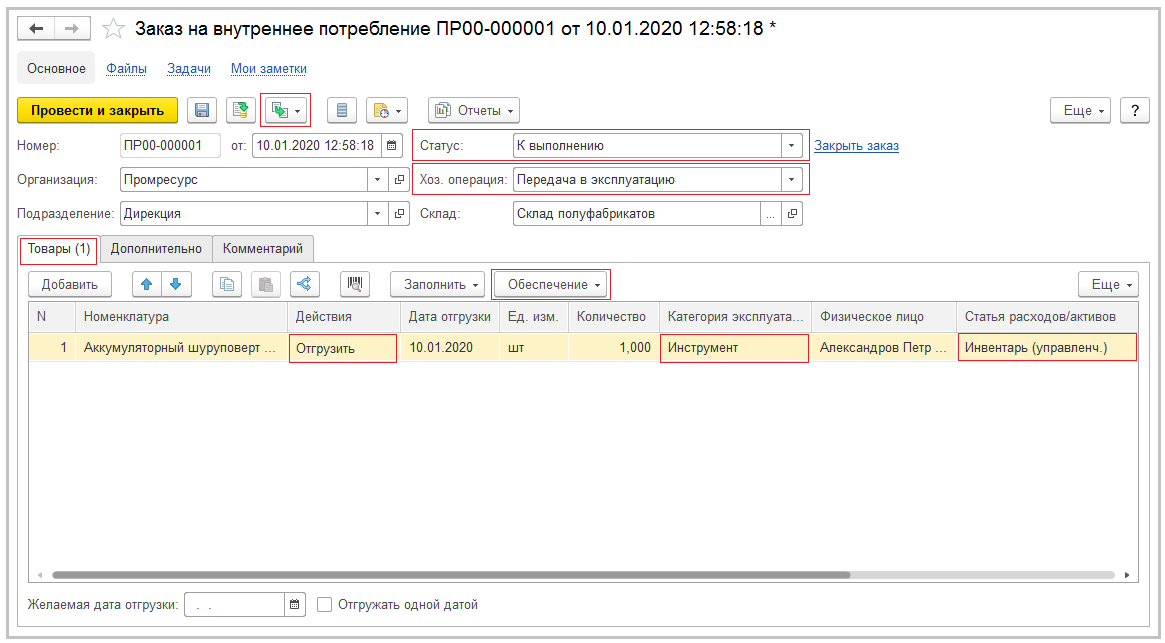Click the Александров Петр cell
The height and width of the screenshot is (643, 1165).
(x=884, y=348)
